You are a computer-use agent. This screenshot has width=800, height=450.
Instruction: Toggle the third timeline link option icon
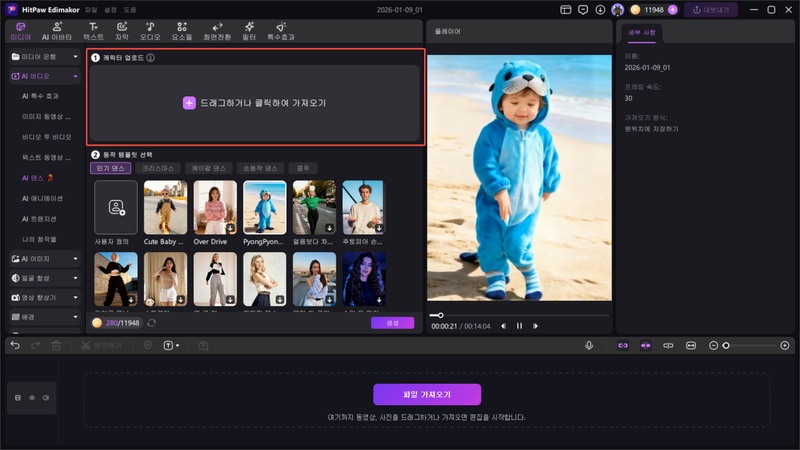[668, 345]
